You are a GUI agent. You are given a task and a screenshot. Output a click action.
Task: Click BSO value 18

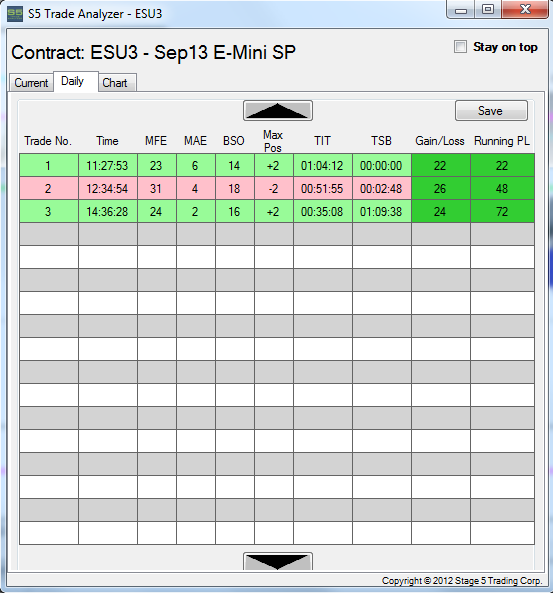(235, 188)
